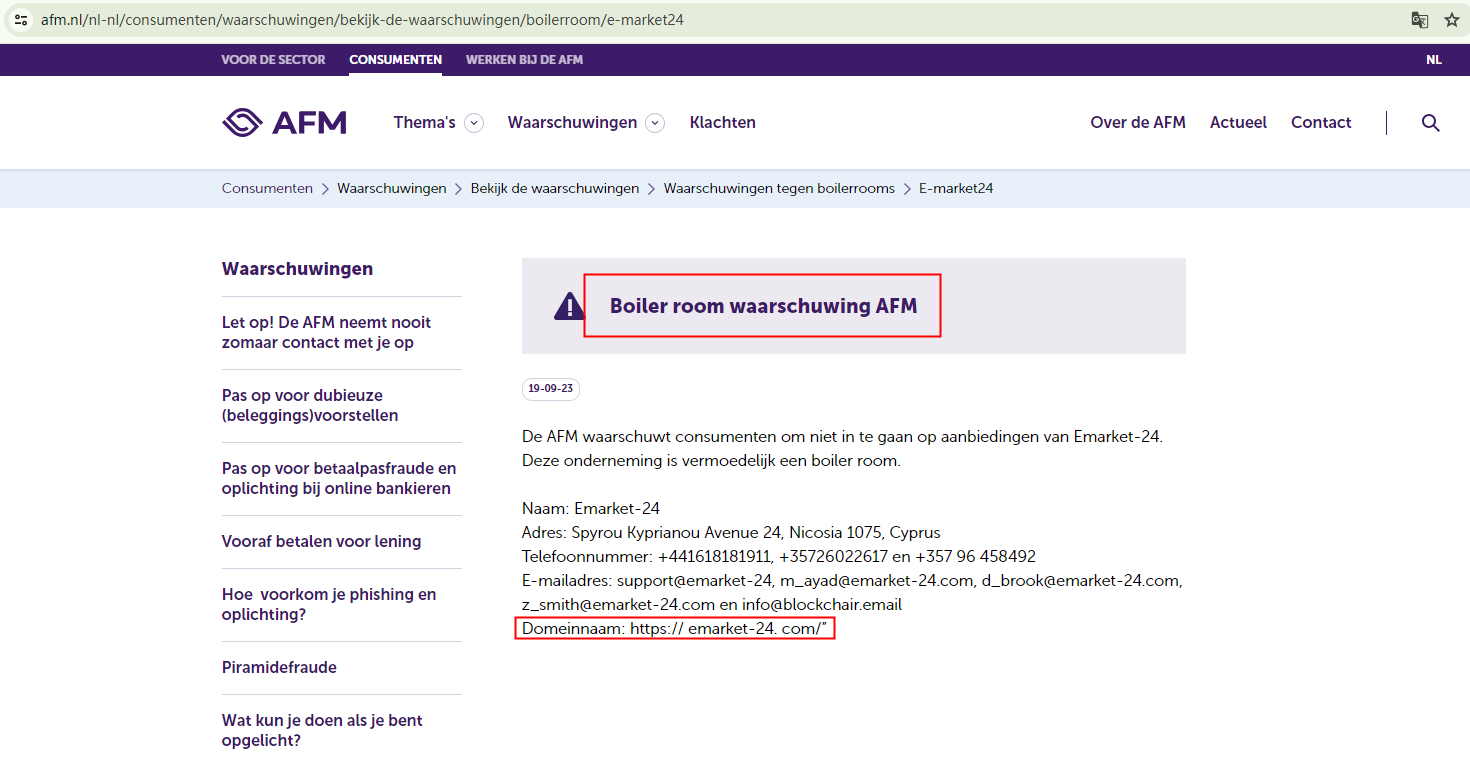
Task: Click the Telefoonnummer line
Action: pos(779,556)
